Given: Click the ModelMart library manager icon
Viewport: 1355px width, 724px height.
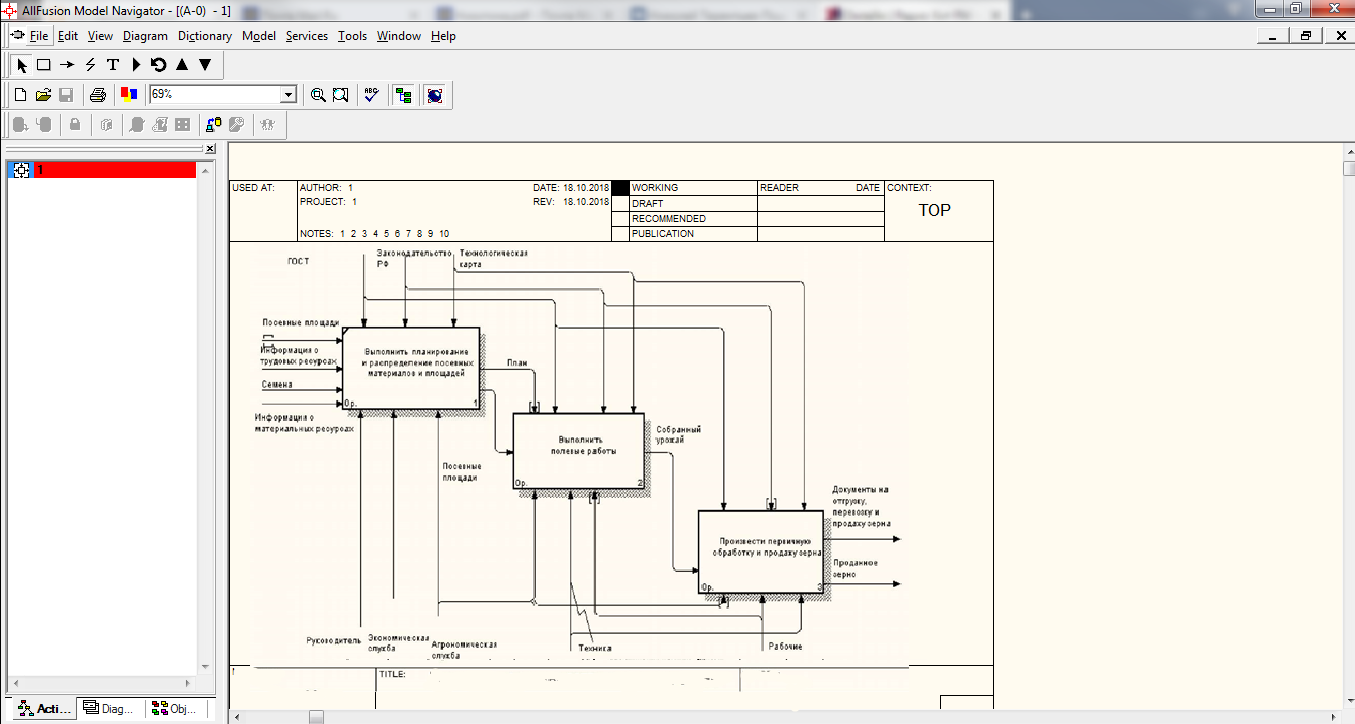Looking at the screenshot, I should tap(213, 125).
